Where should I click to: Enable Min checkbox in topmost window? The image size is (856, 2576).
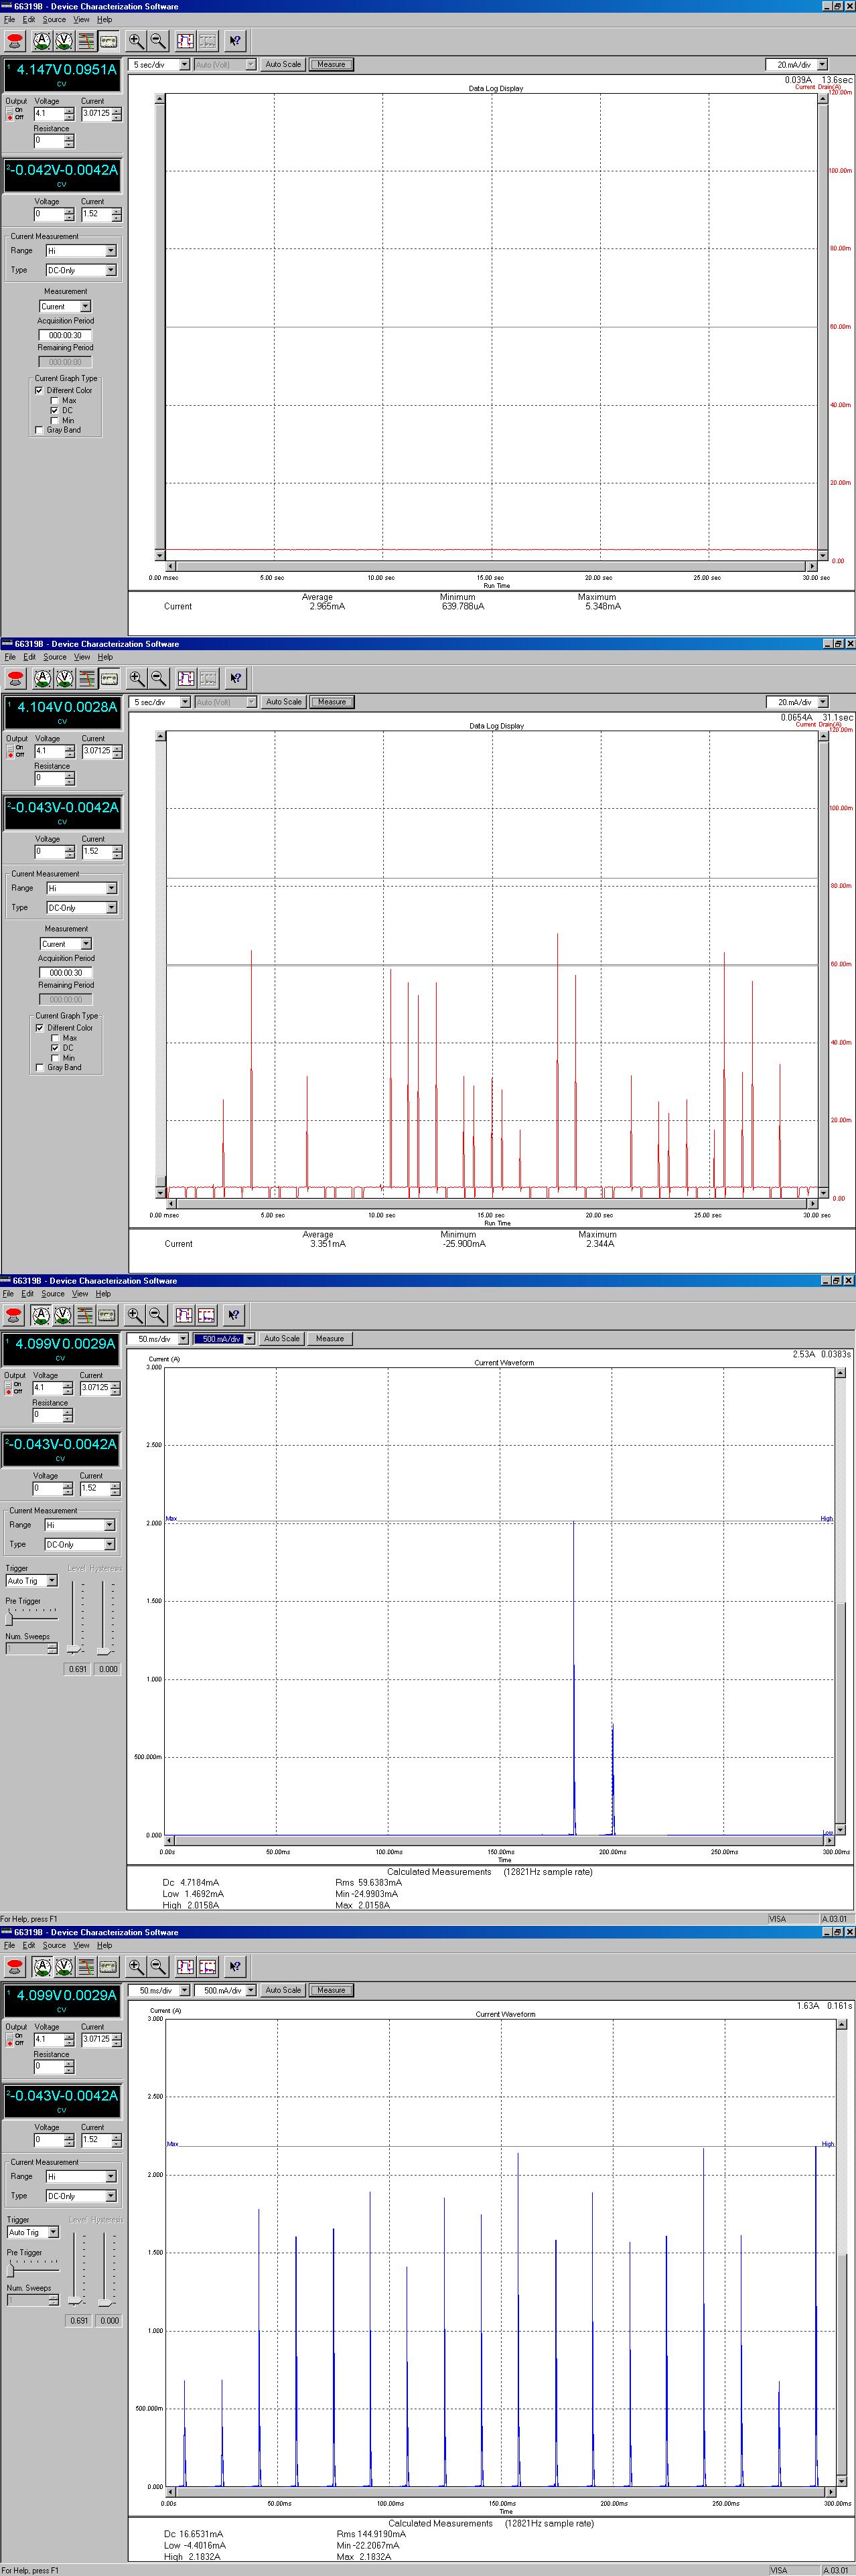click(55, 421)
